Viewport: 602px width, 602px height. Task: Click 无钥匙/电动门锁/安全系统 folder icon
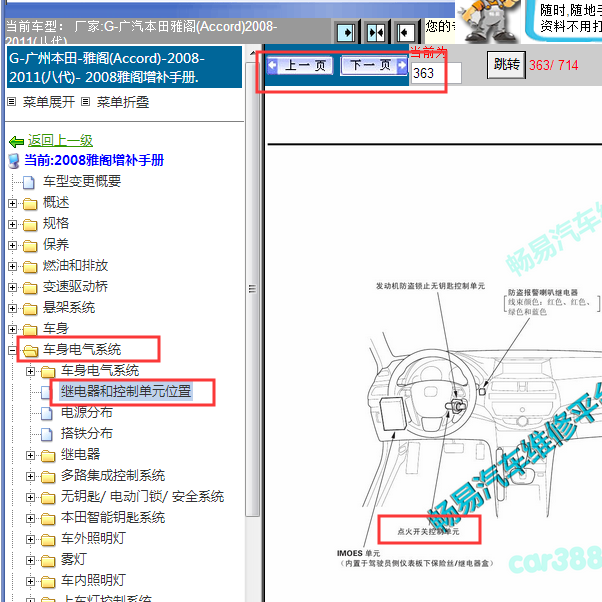tap(48, 498)
